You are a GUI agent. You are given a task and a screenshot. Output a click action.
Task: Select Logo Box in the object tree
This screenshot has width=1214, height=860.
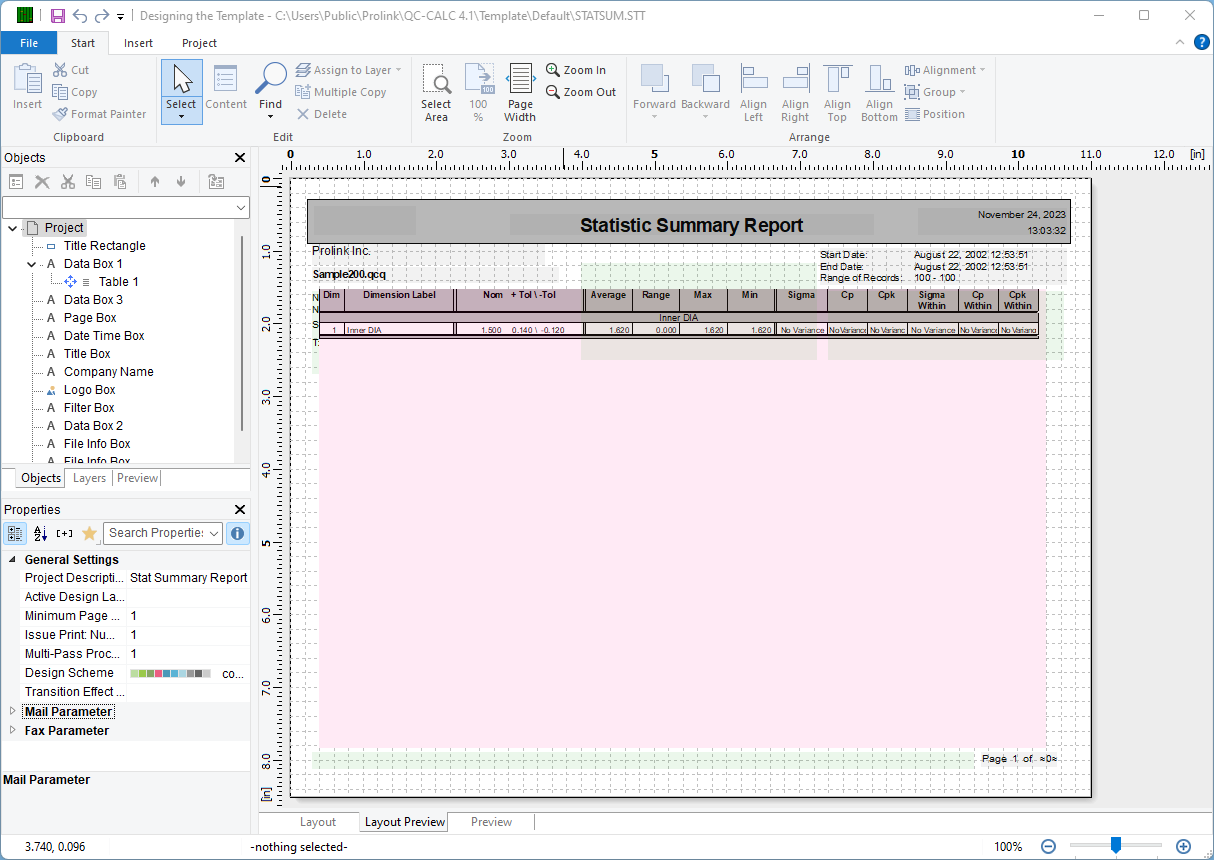click(89, 390)
